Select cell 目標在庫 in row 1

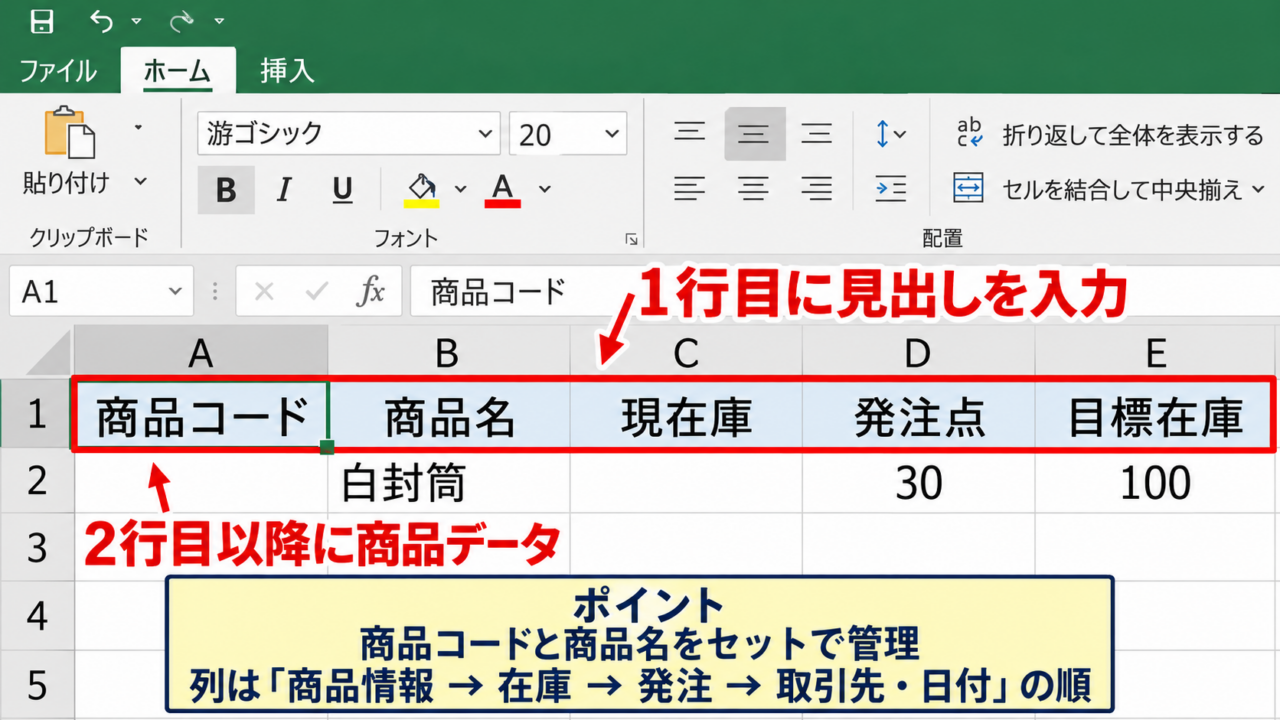tap(1155, 415)
